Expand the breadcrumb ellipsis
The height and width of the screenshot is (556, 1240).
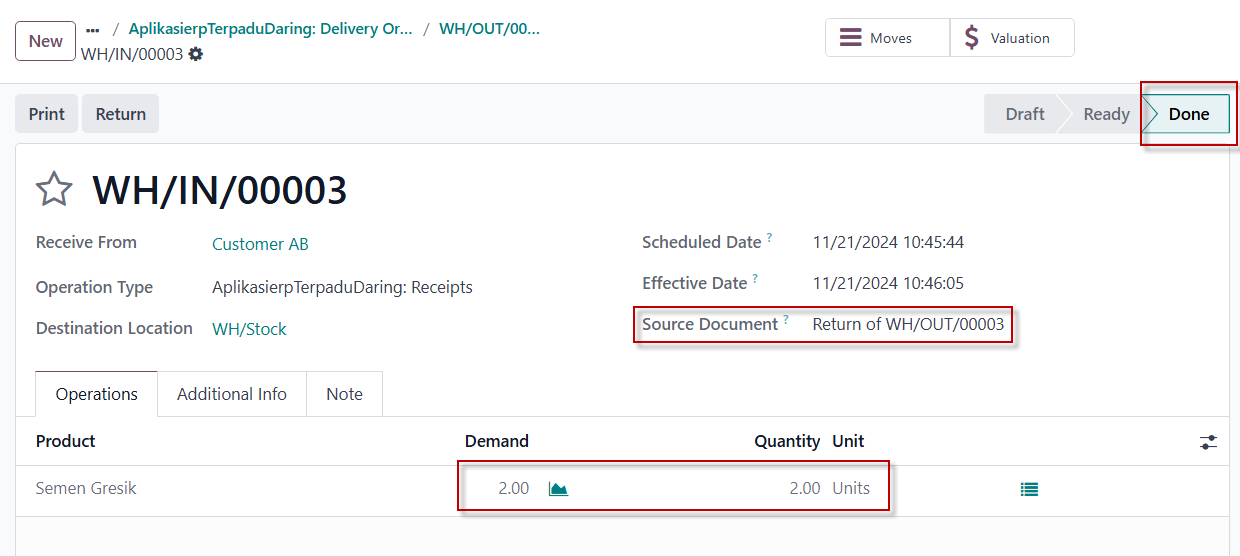93,30
